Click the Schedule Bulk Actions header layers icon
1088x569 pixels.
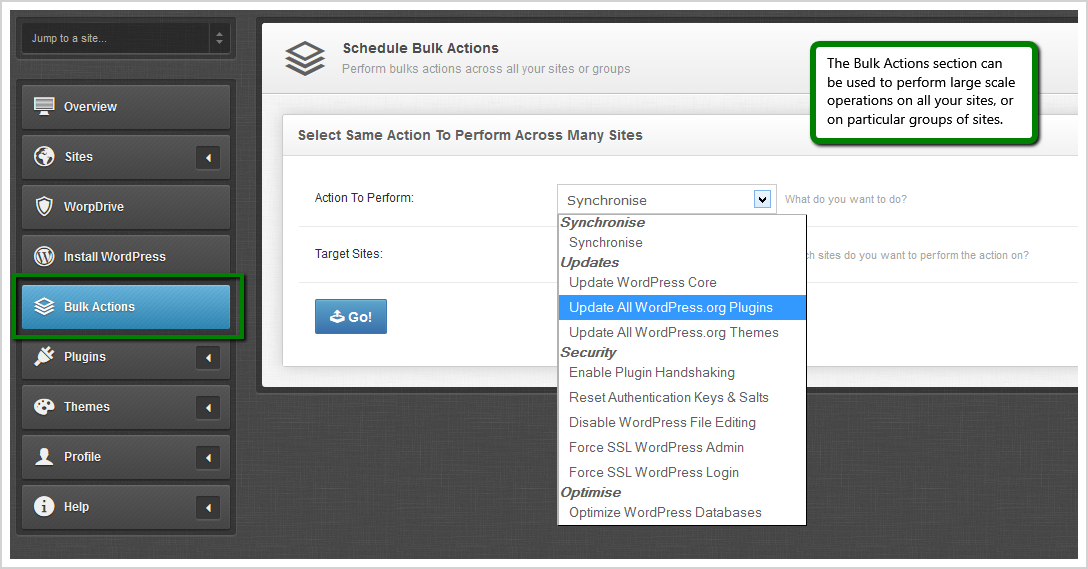pos(305,58)
